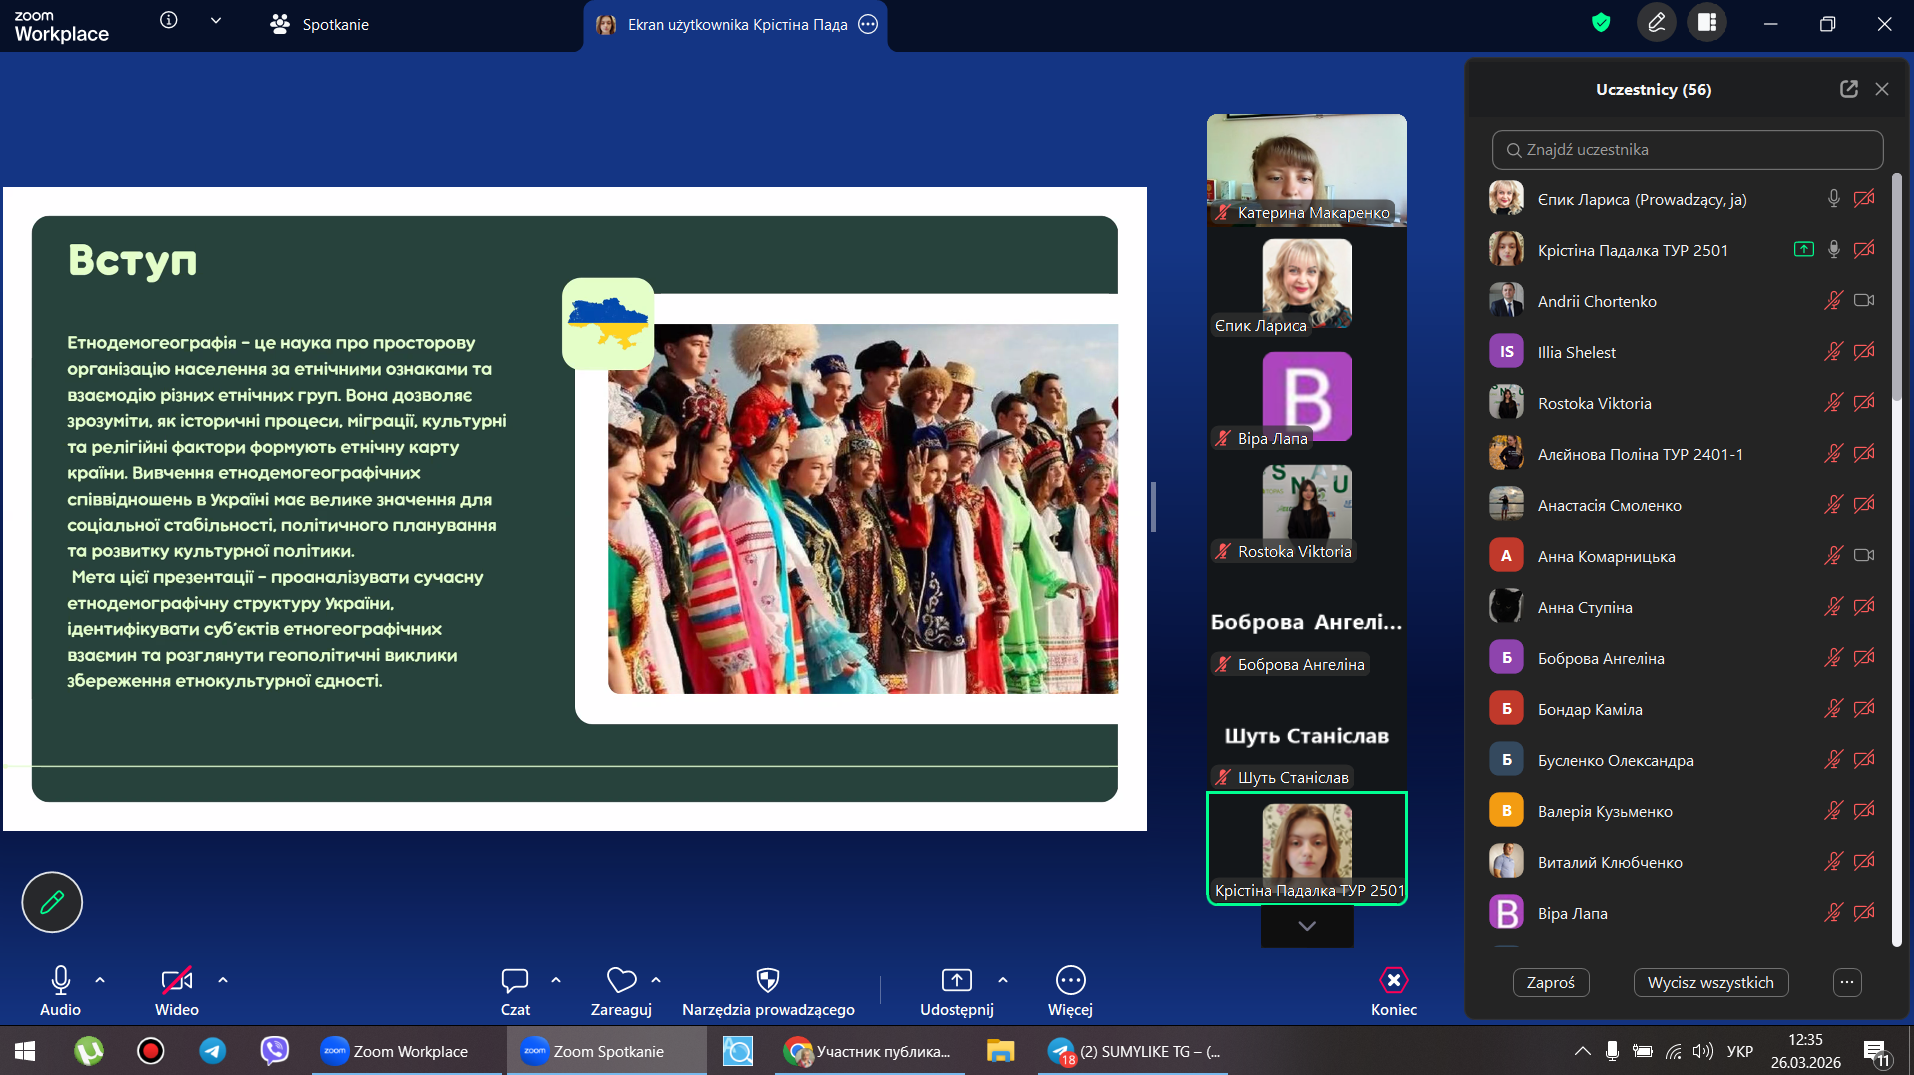Click the Znajdź uczestnika search field
Screen dimensions: 1914x1075
coord(1687,150)
